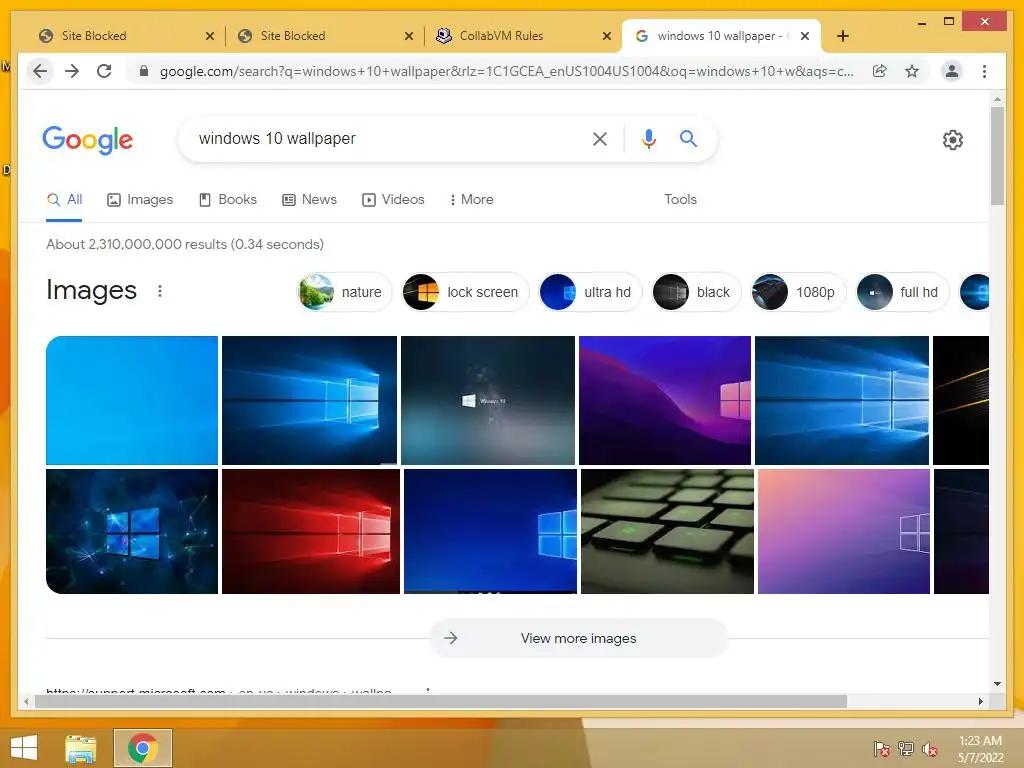Screen dimensions: 1024x768
Task: Click the horizontal scrollbar thumb
Action: (x=441, y=701)
